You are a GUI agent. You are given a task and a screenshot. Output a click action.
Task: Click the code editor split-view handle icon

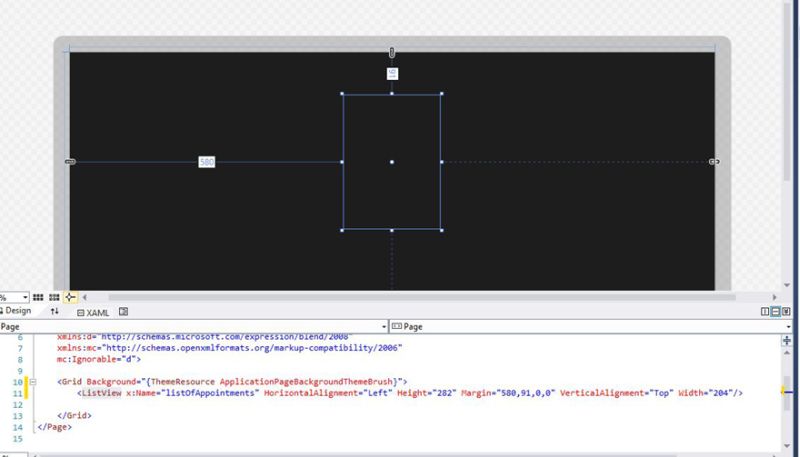point(787,340)
